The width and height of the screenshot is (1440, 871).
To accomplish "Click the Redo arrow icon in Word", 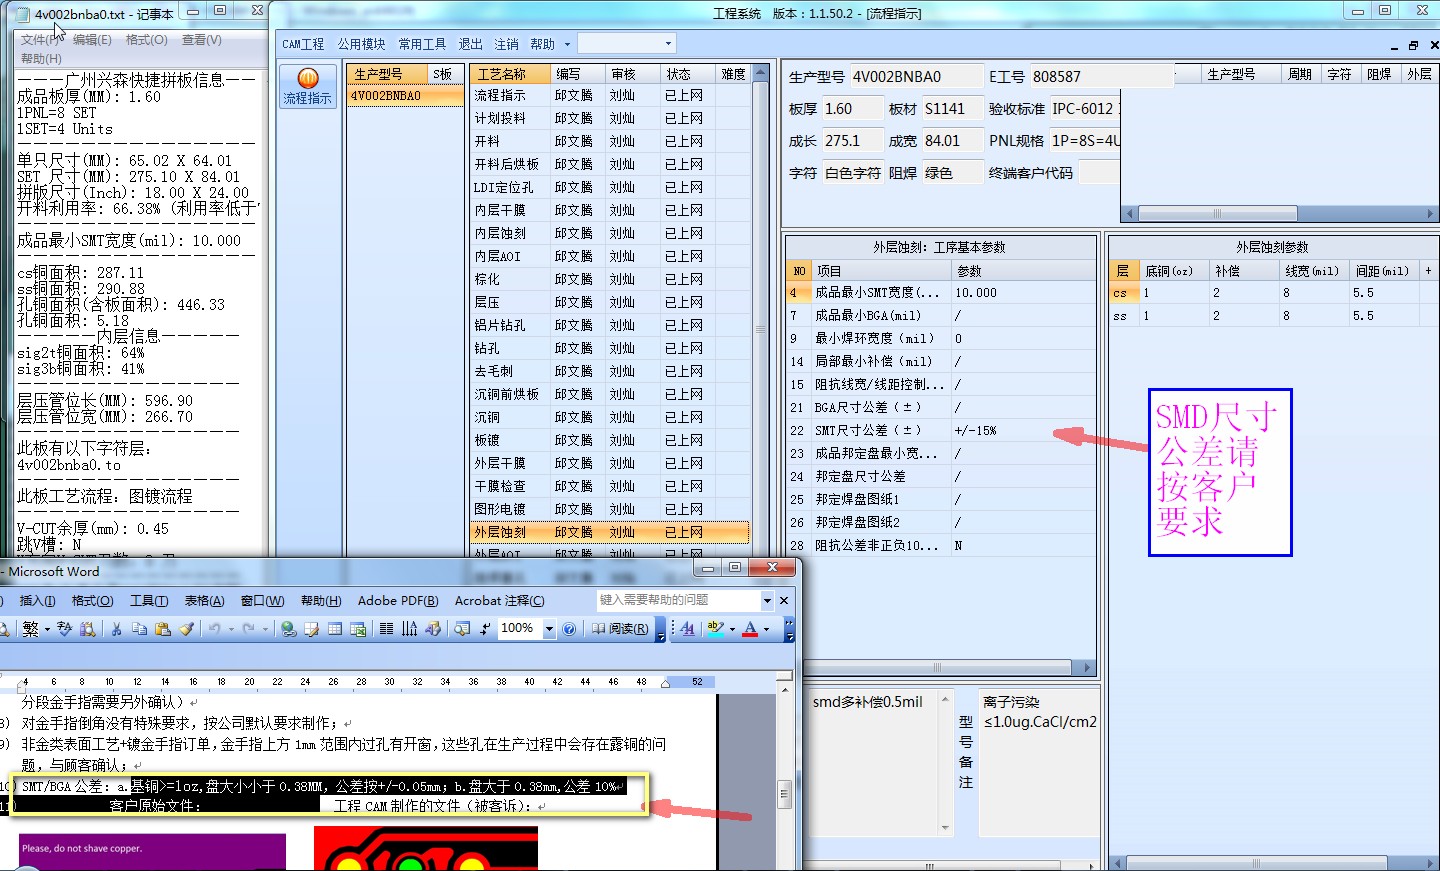I will [248, 629].
